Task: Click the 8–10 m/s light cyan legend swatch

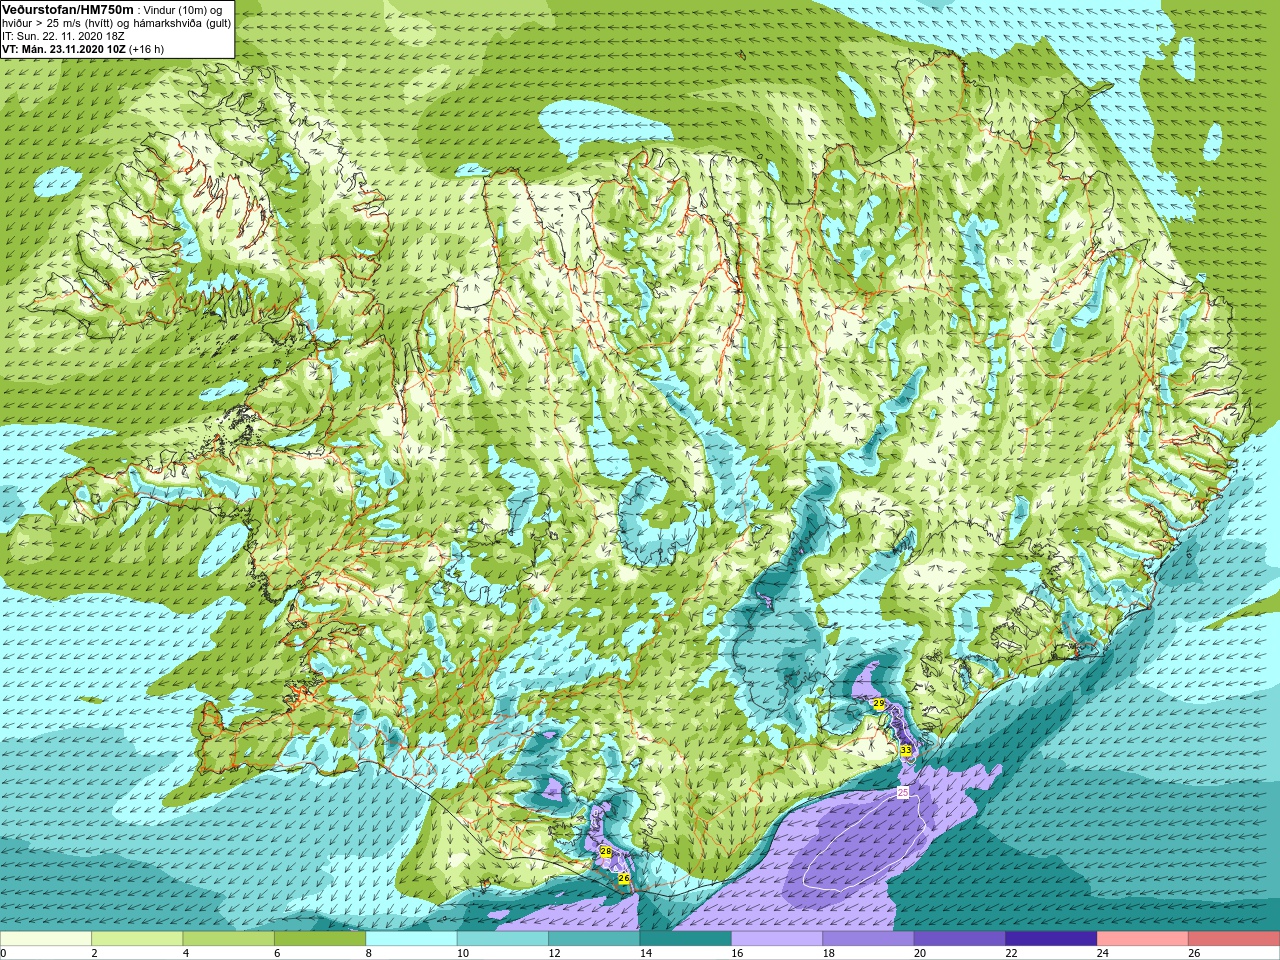Action: tap(411, 939)
